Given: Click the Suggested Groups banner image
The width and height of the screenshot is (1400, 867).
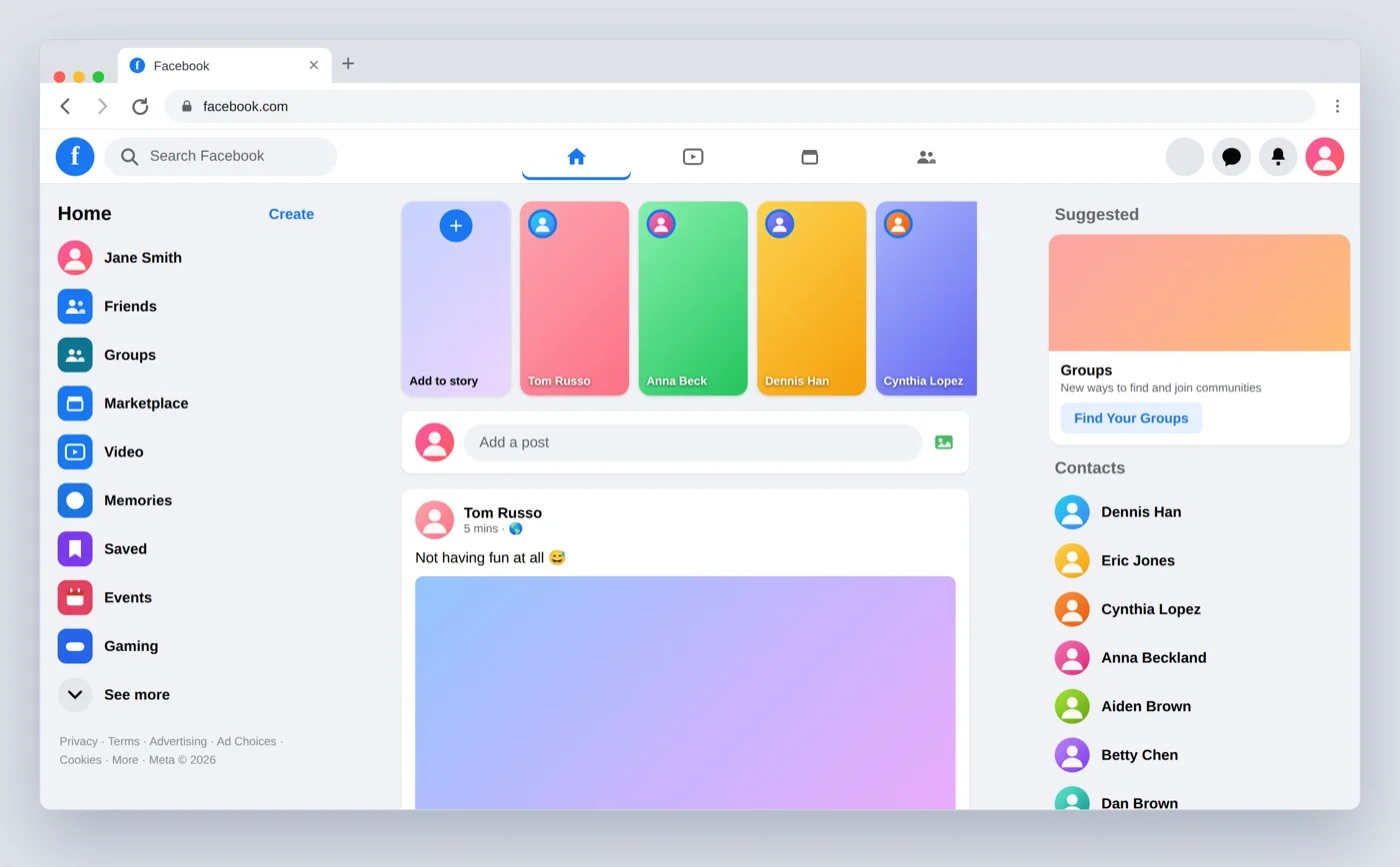Looking at the screenshot, I should [x=1199, y=293].
